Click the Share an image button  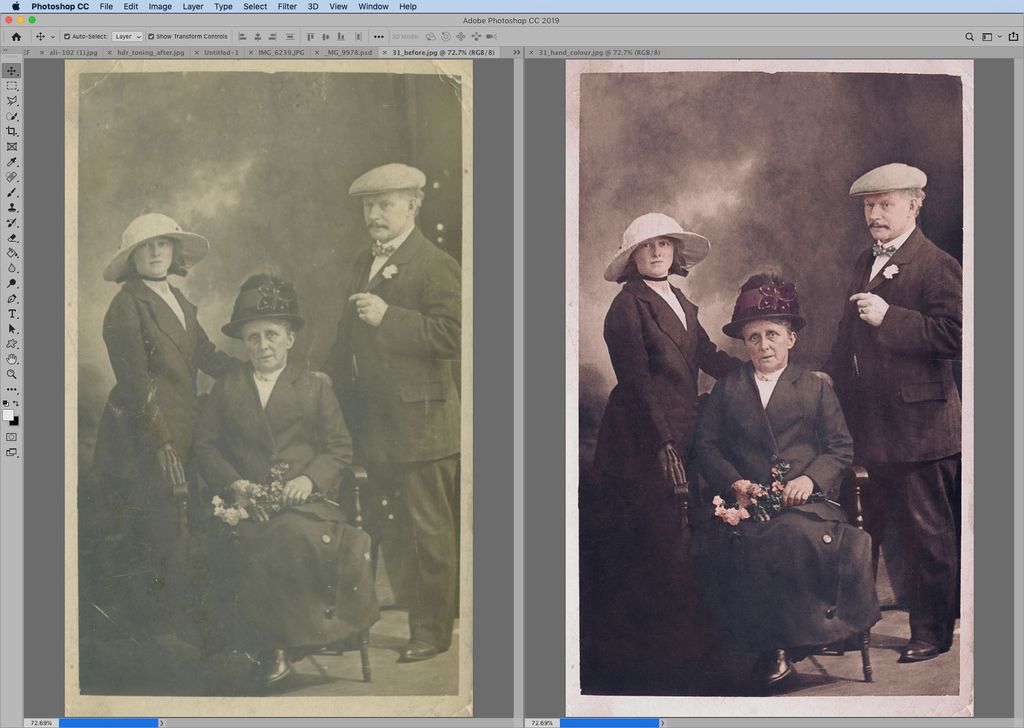click(x=1013, y=35)
